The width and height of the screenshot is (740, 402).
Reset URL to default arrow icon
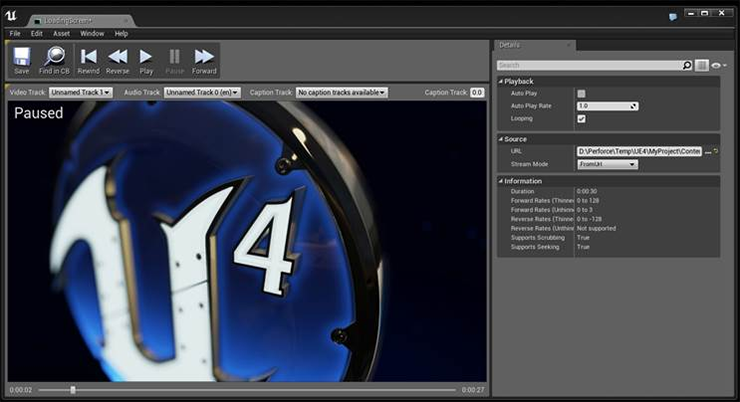716,151
